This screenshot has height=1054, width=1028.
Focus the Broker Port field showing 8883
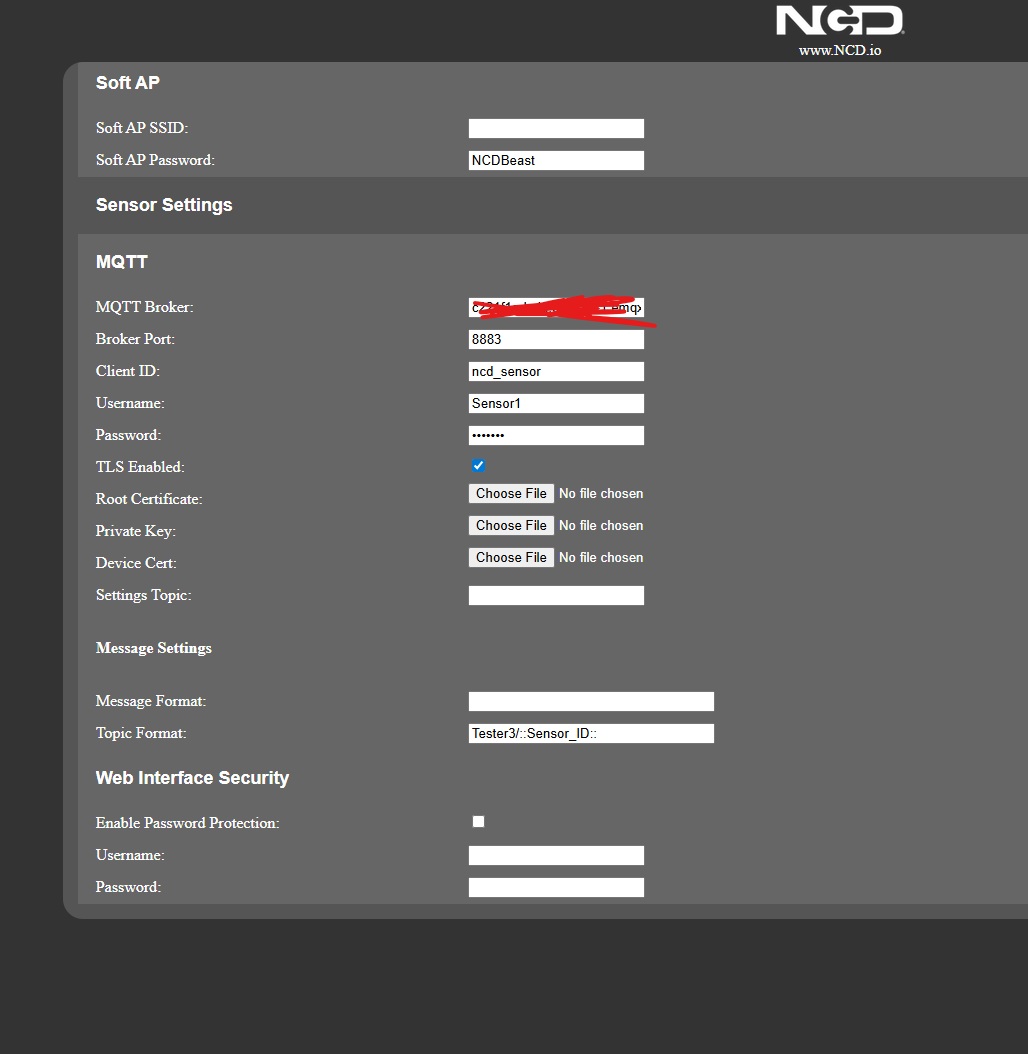tap(556, 339)
